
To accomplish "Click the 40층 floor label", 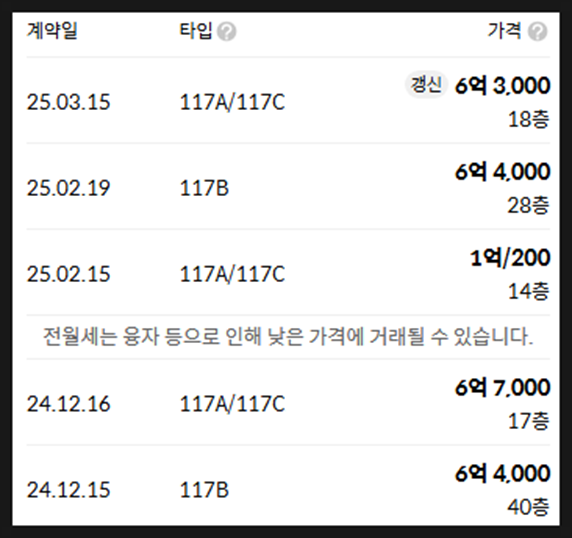I will pos(529,507).
